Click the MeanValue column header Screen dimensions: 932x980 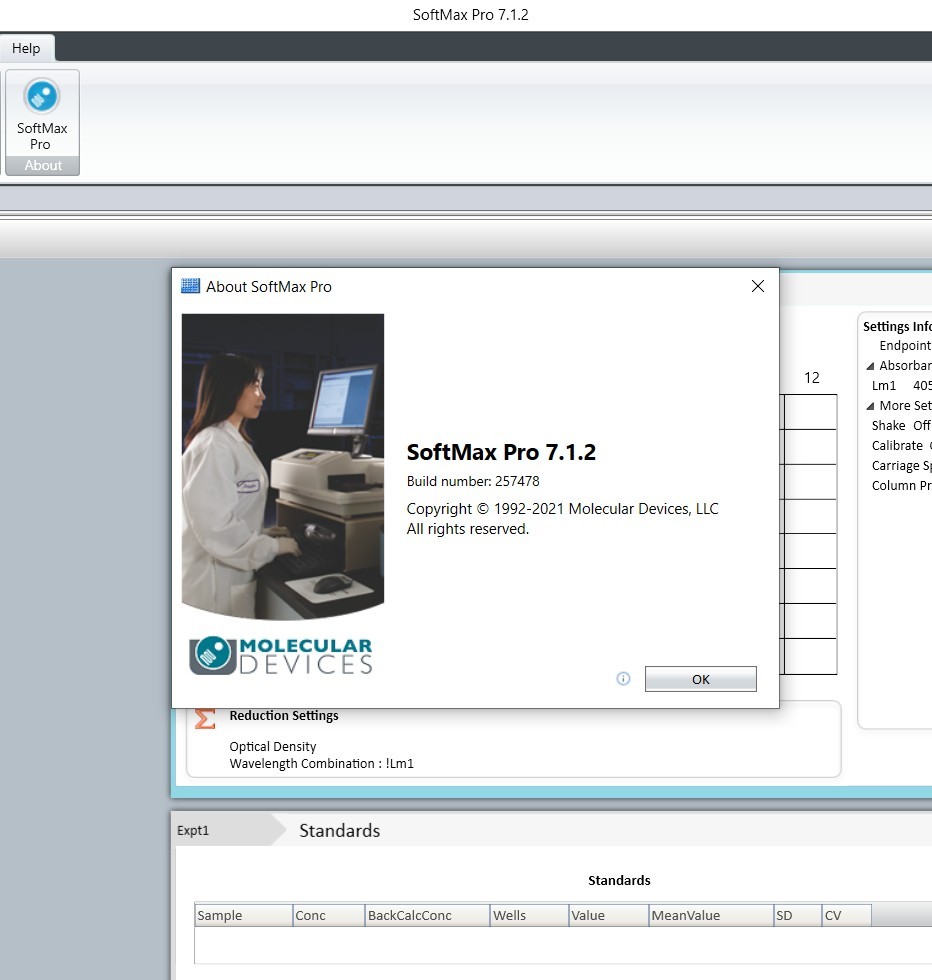pyautogui.click(x=711, y=915)
